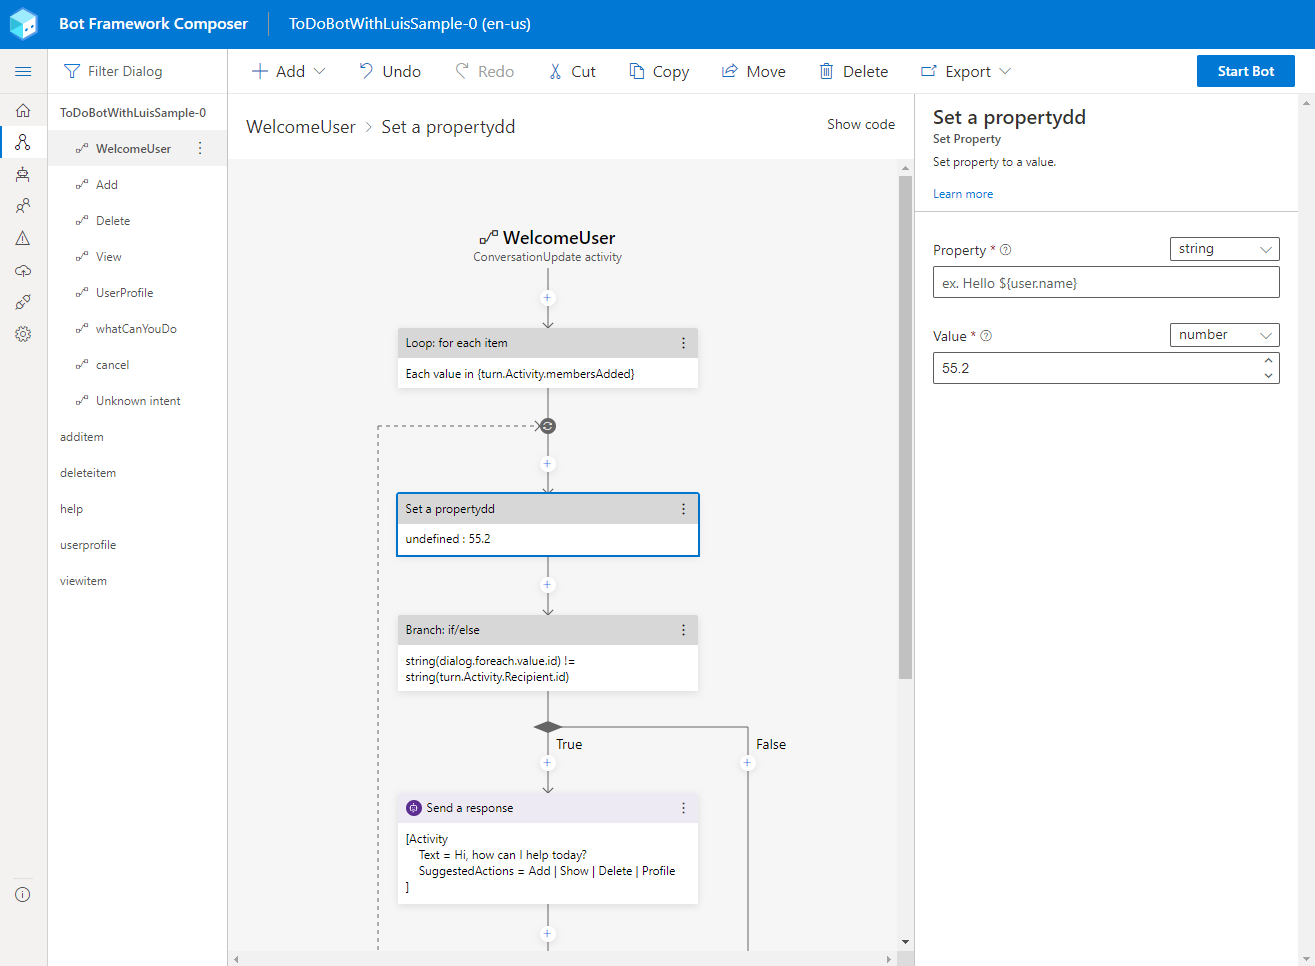Open the info icon at sidebar bottom
This screenshot has height=966, width=1315.
23,894
